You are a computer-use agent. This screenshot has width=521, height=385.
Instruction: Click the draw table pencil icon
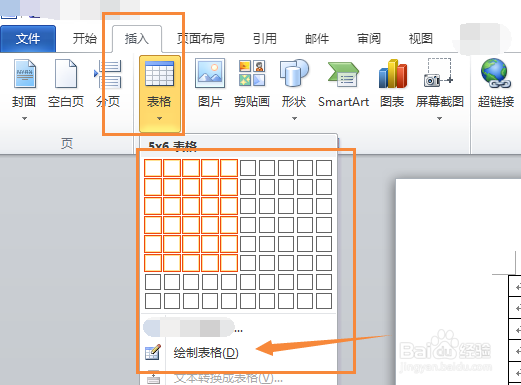tap(153, 353)
